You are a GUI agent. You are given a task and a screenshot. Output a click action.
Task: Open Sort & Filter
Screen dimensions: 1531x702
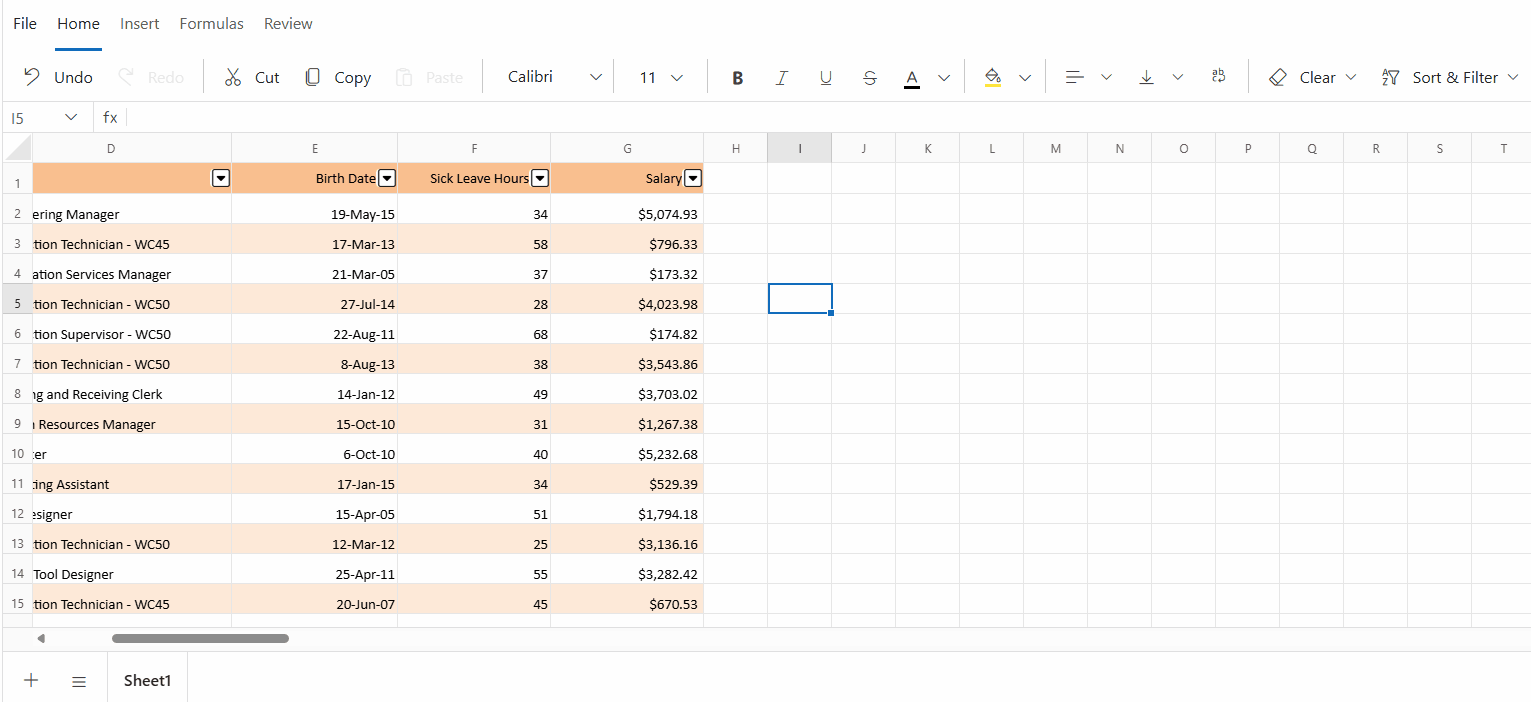(x=1449, y=77)
